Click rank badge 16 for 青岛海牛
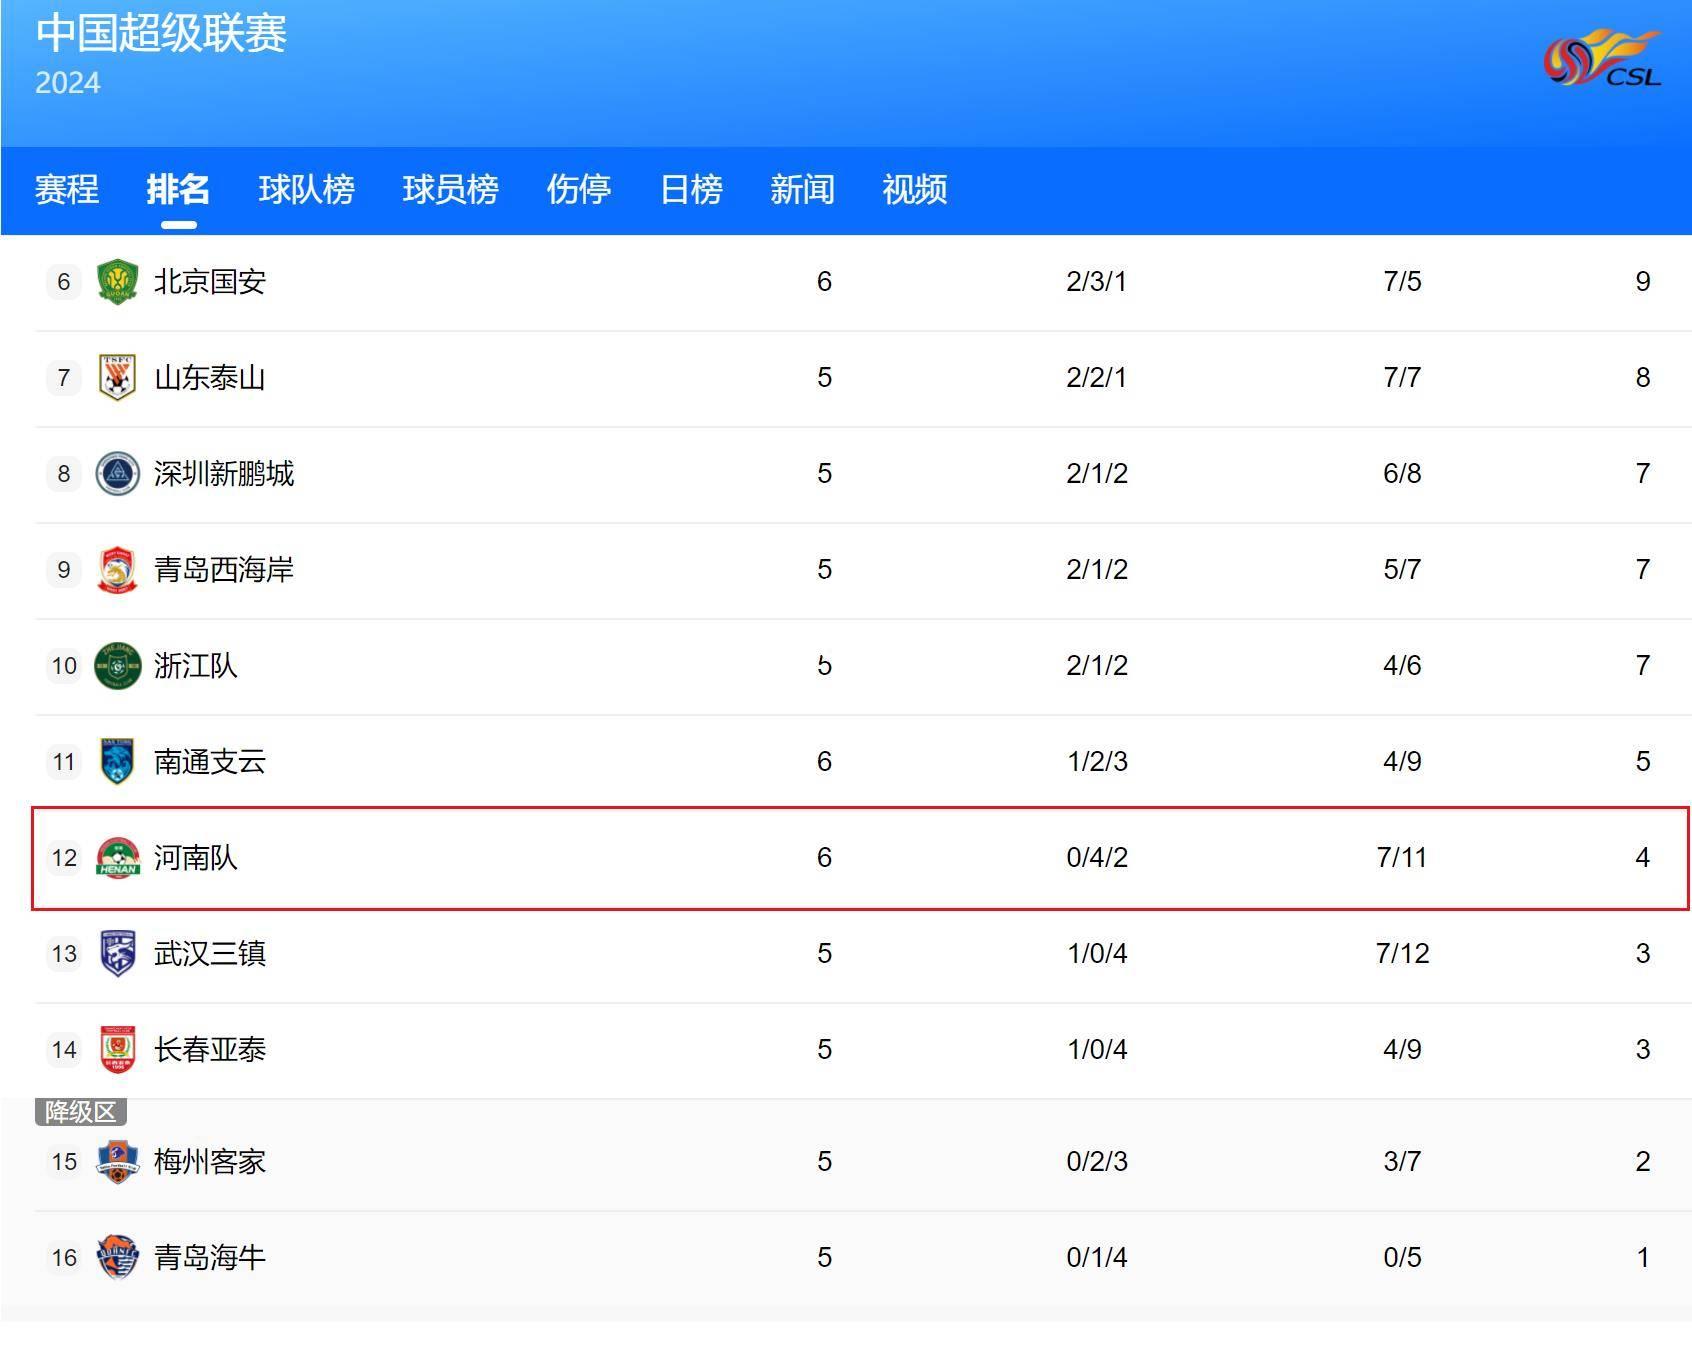 64,1258
